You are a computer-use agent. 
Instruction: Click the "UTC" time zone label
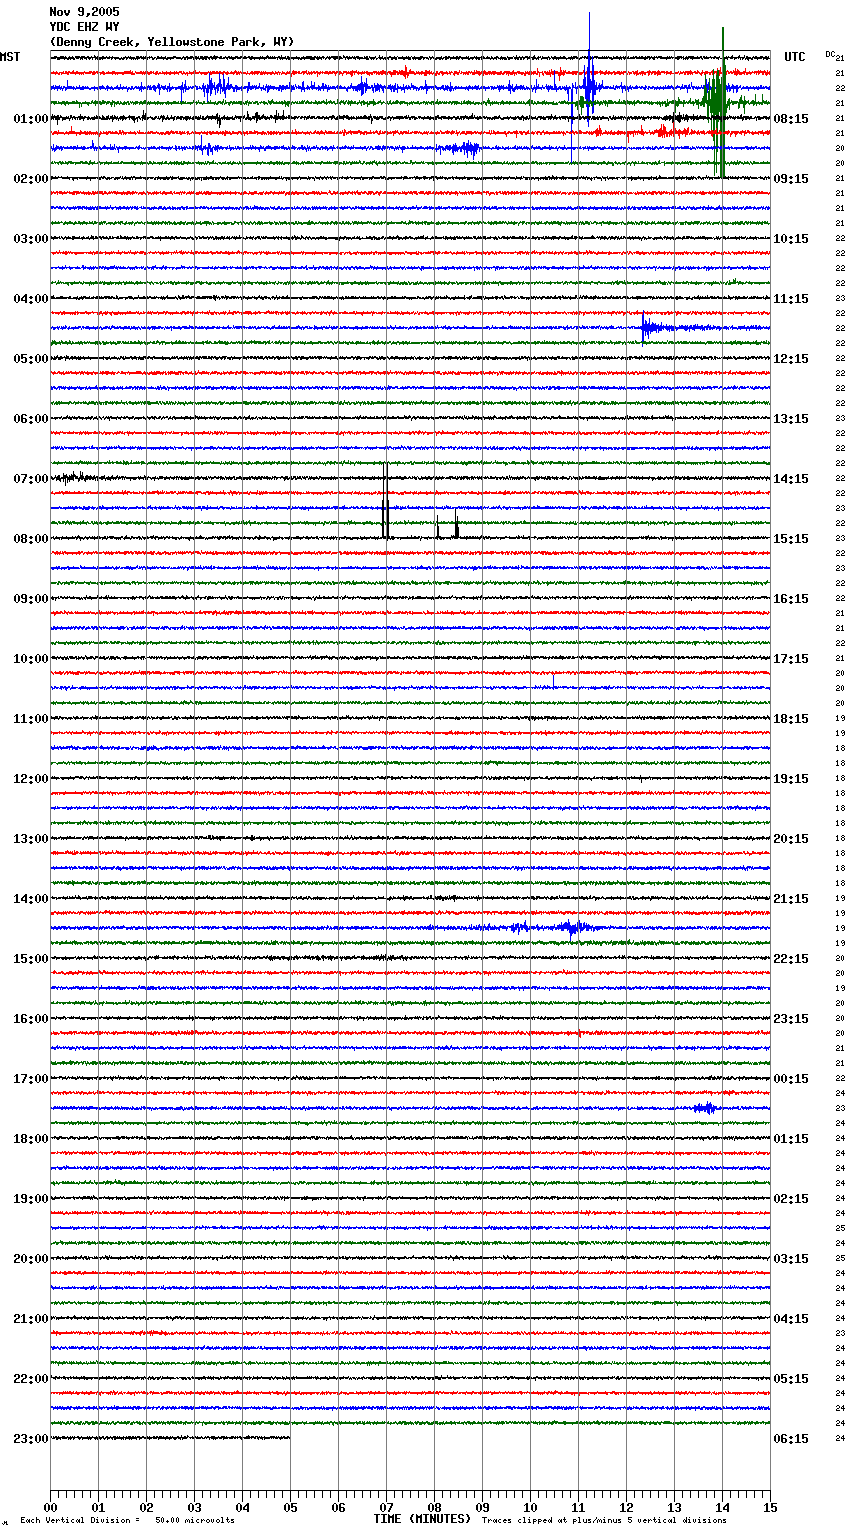(795, 57)
